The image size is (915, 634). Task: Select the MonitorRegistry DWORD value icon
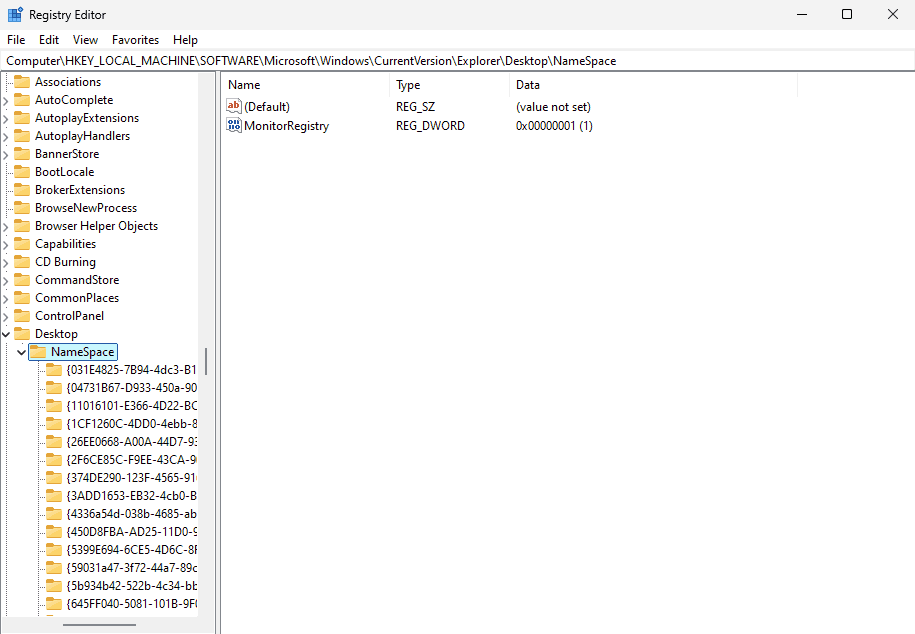(x=234, y=126)
